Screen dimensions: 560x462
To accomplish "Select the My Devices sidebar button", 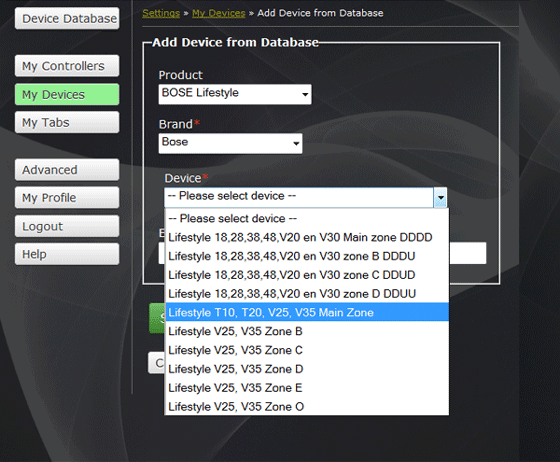I will pos(67,94).
